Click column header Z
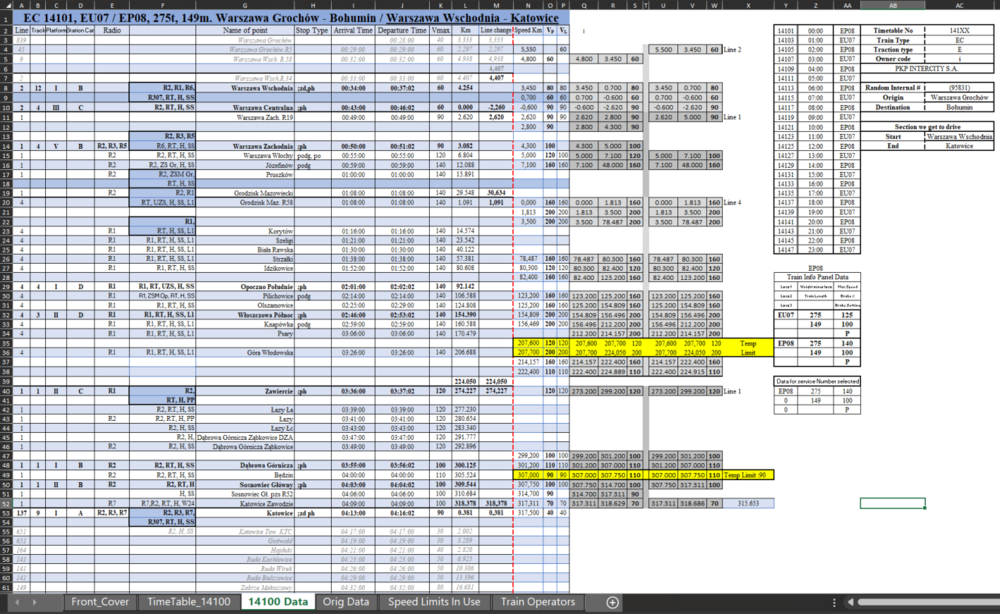Screen dimensions: 1000x614 pyautogui.click(x=815, y=5)
